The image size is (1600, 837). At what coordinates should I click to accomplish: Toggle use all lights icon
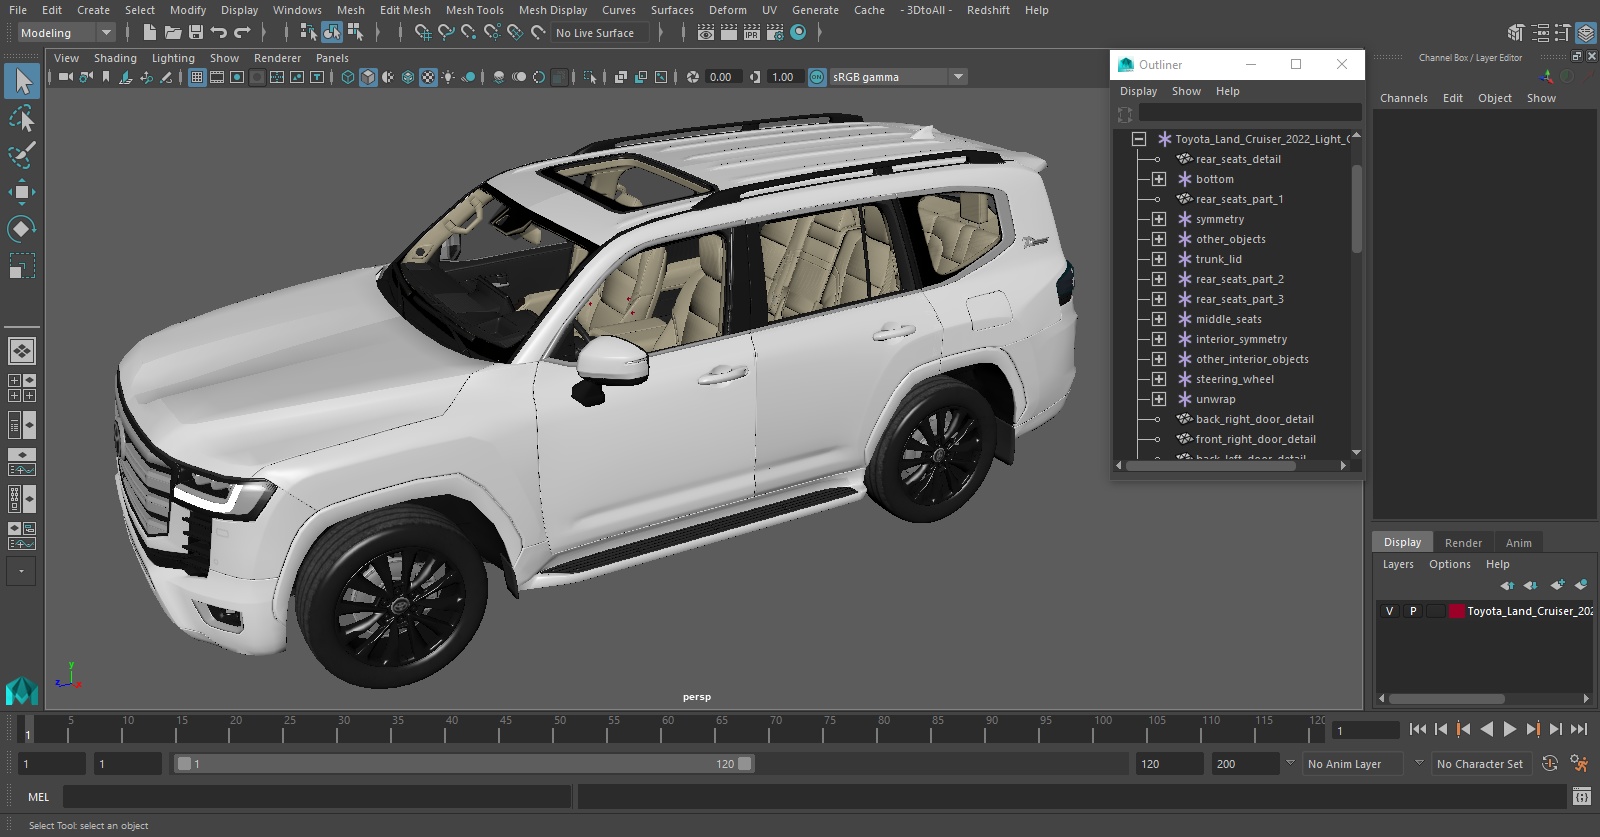(448, 77)
